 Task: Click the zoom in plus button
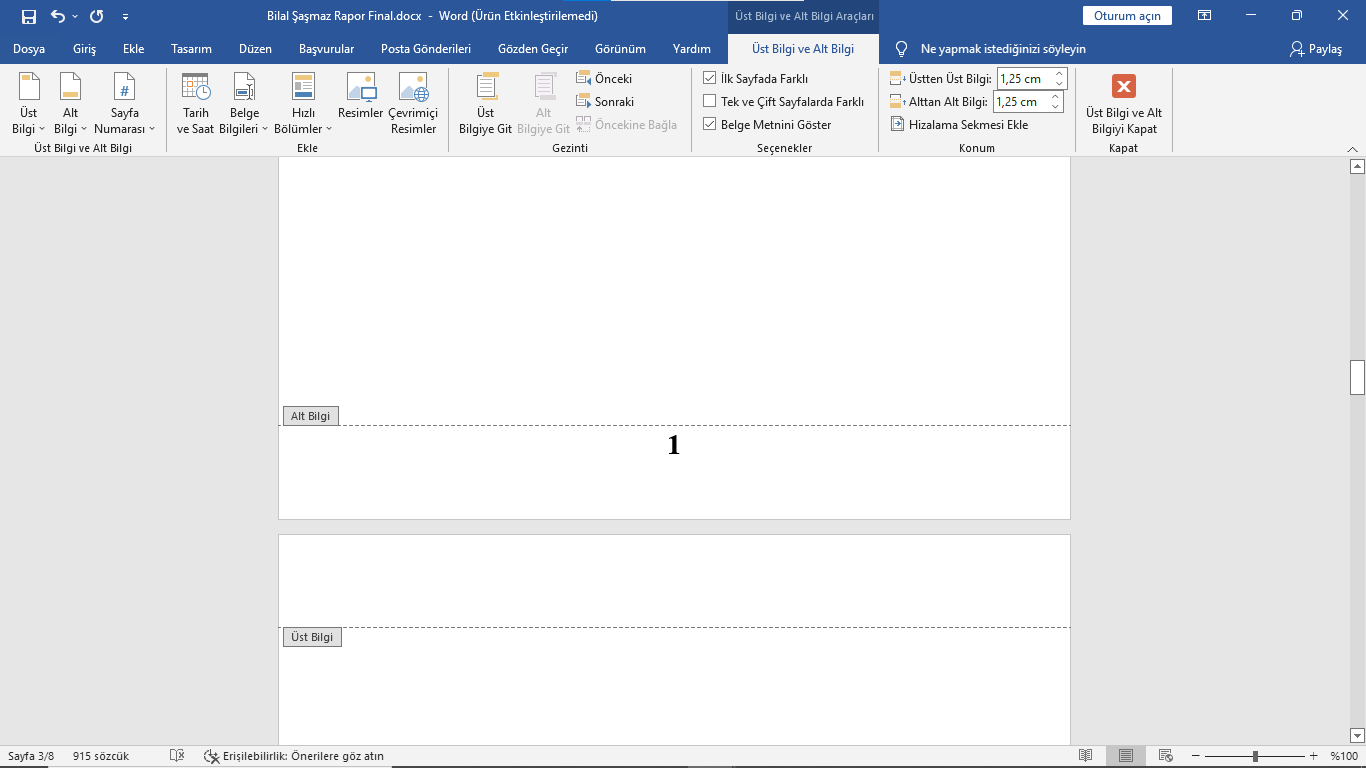1314,756
